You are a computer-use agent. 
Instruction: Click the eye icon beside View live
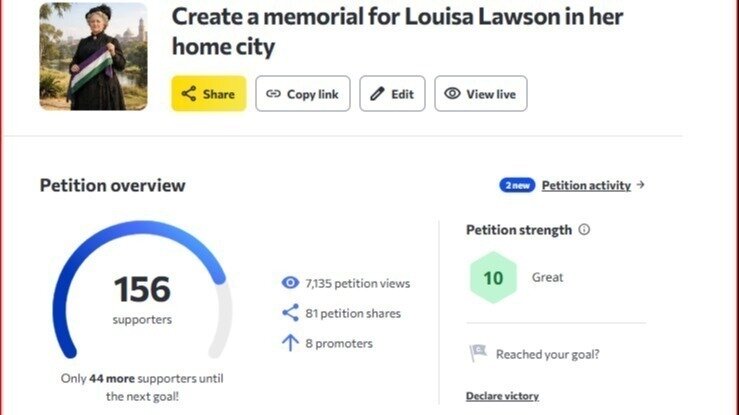tap(452, 93)
